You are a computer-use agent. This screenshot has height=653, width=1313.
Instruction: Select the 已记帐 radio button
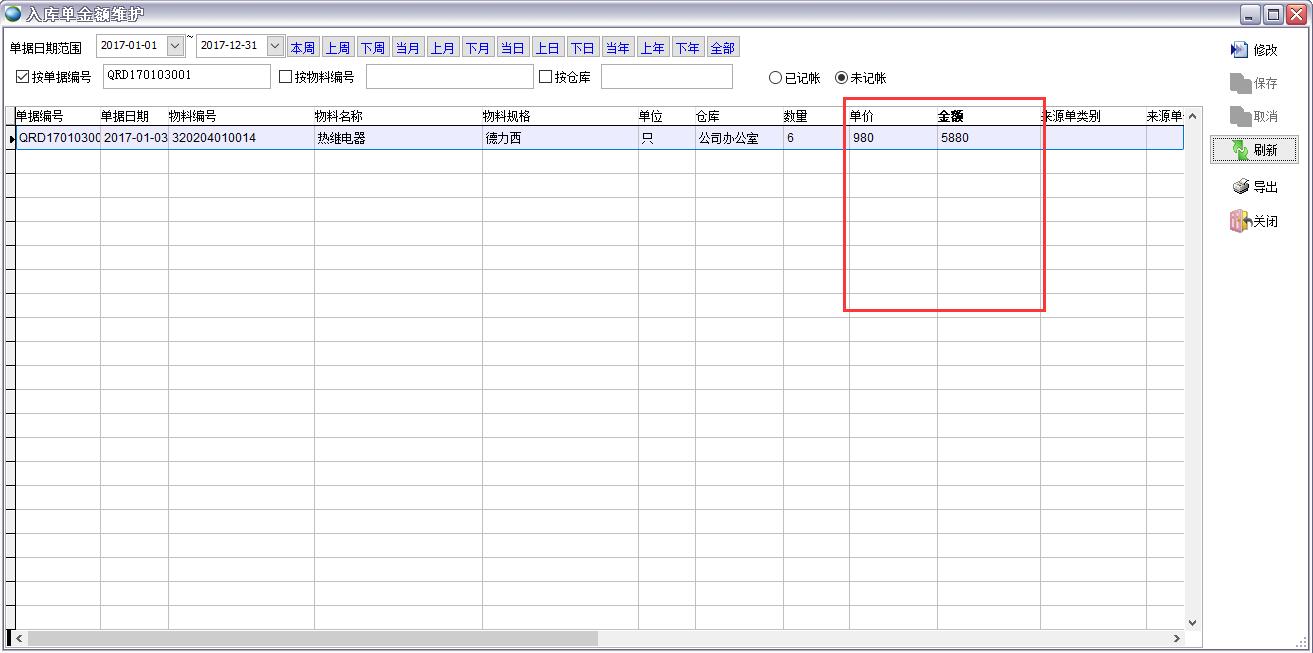[x=775, y=78]
